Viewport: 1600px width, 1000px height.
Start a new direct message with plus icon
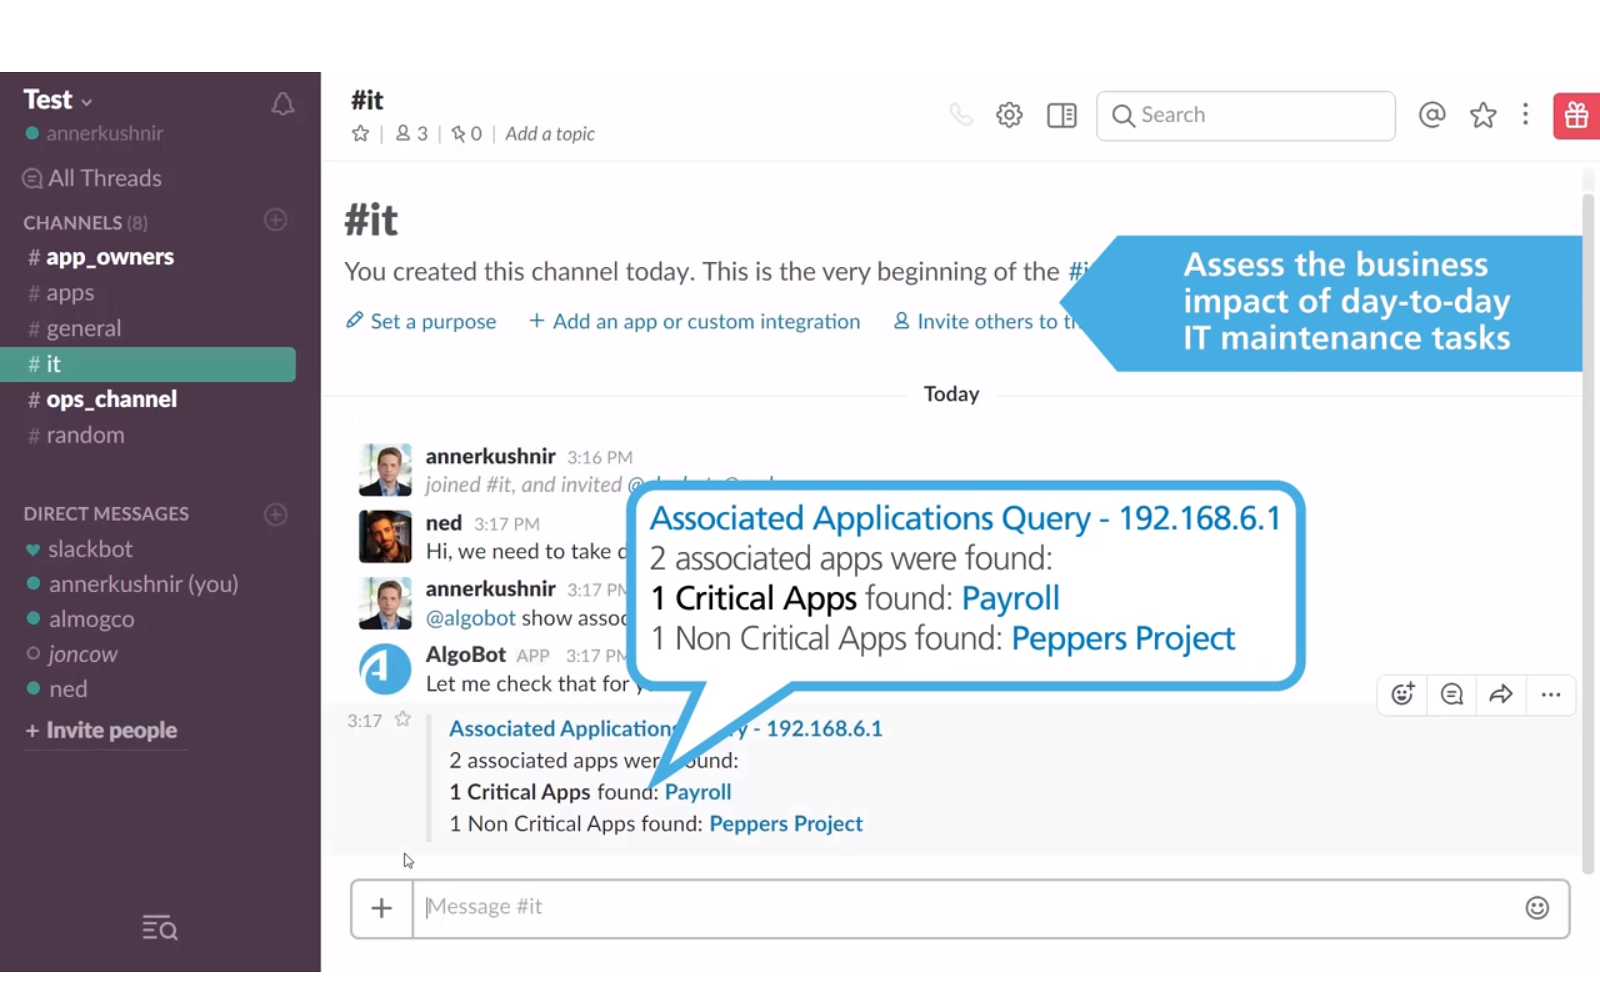pos(276,514)
